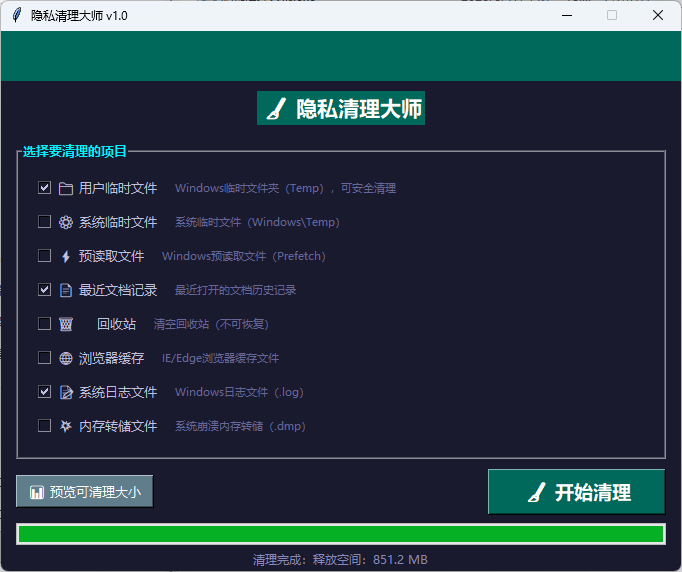Click description Windows预读取文件 (Prefetch)

[244, 256]
